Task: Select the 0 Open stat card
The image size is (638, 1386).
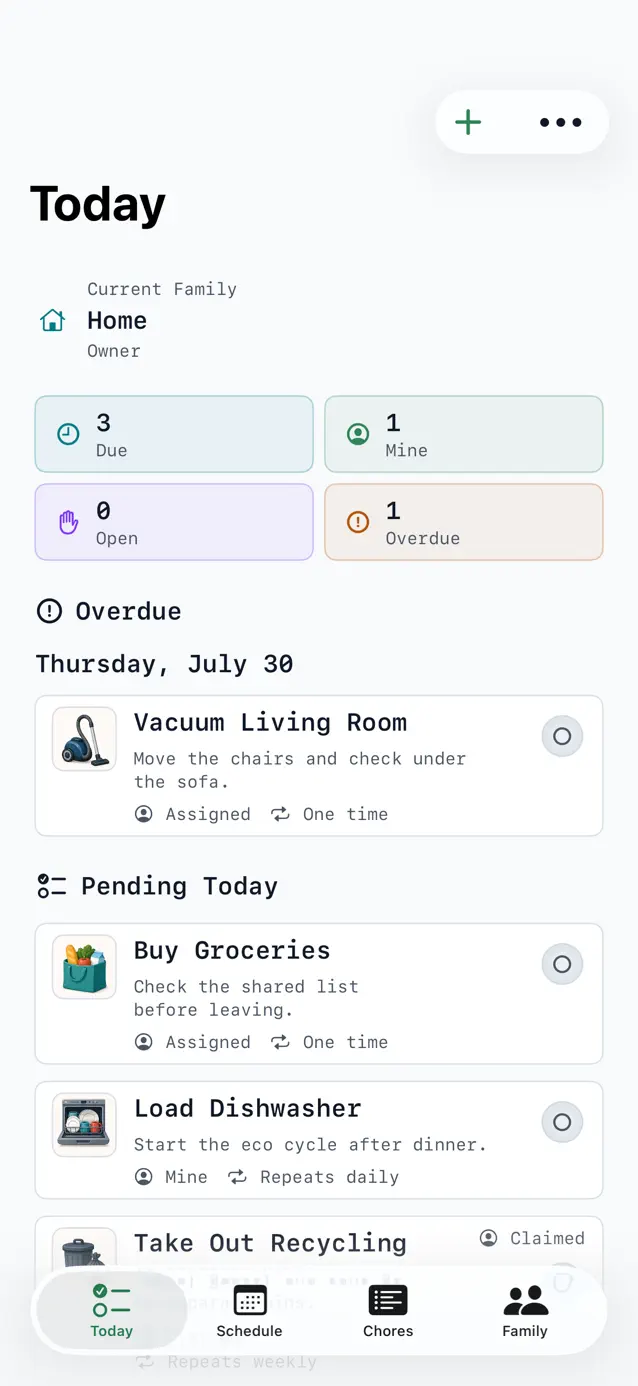Action: pyautogui.click(x=174, y=522)
